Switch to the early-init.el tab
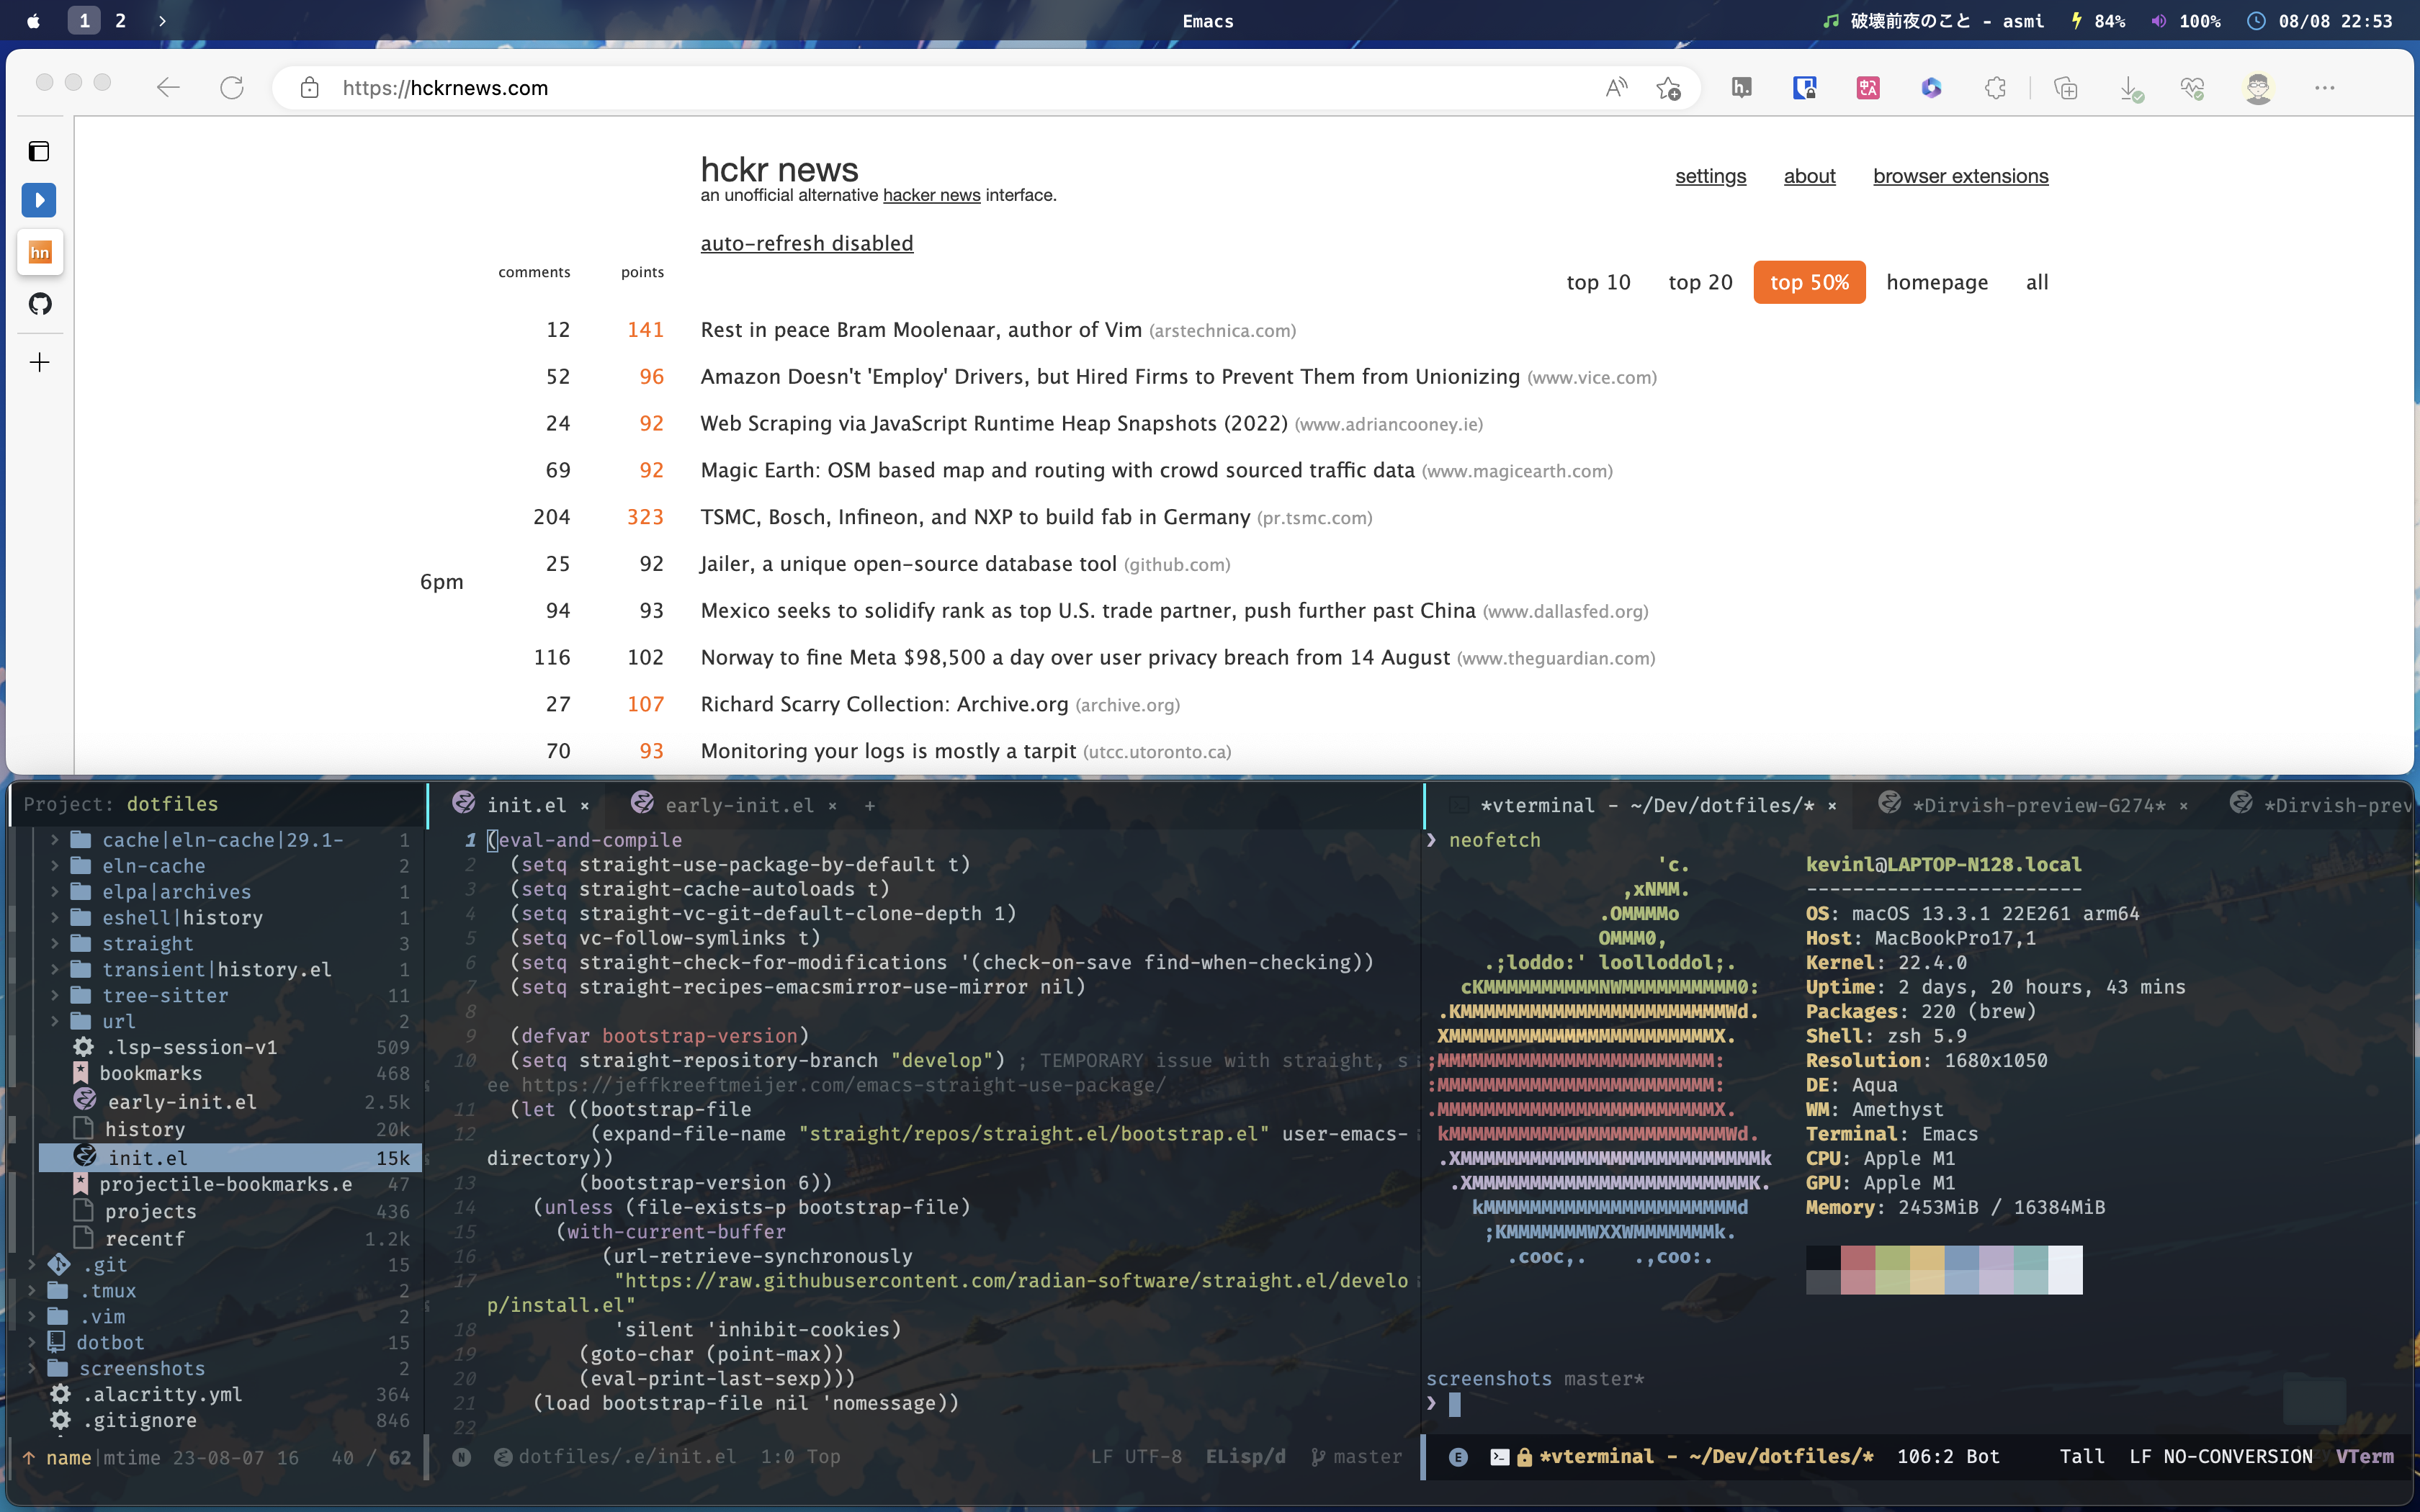 pos(739,805)
